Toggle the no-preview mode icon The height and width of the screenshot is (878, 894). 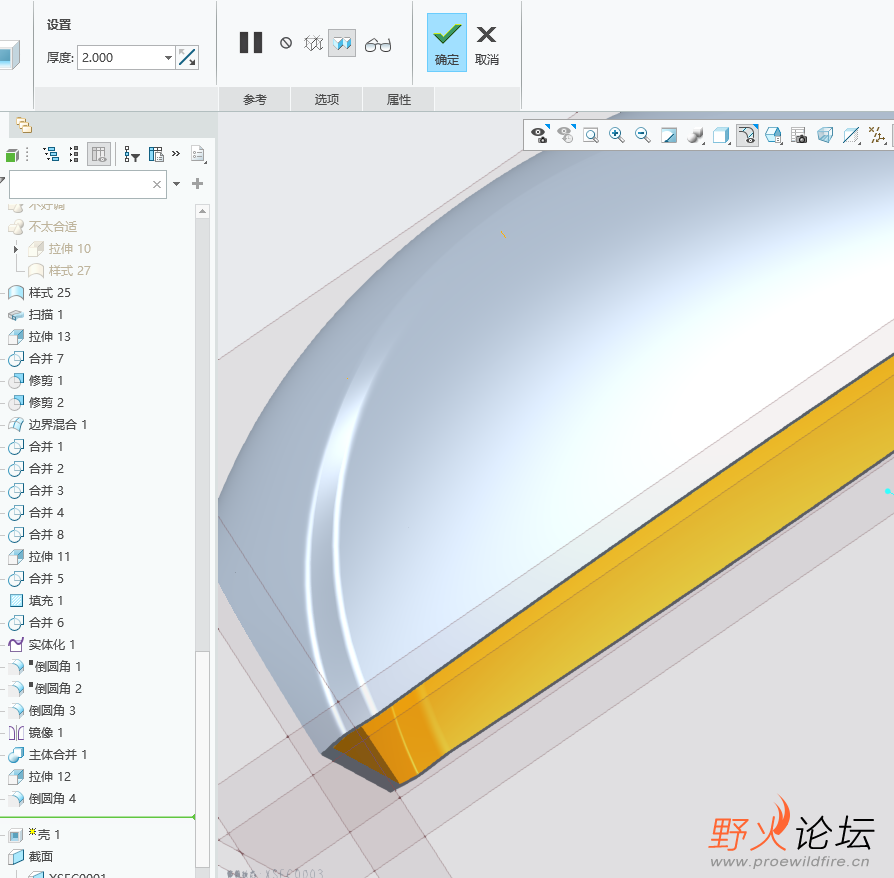pos(286,44)
